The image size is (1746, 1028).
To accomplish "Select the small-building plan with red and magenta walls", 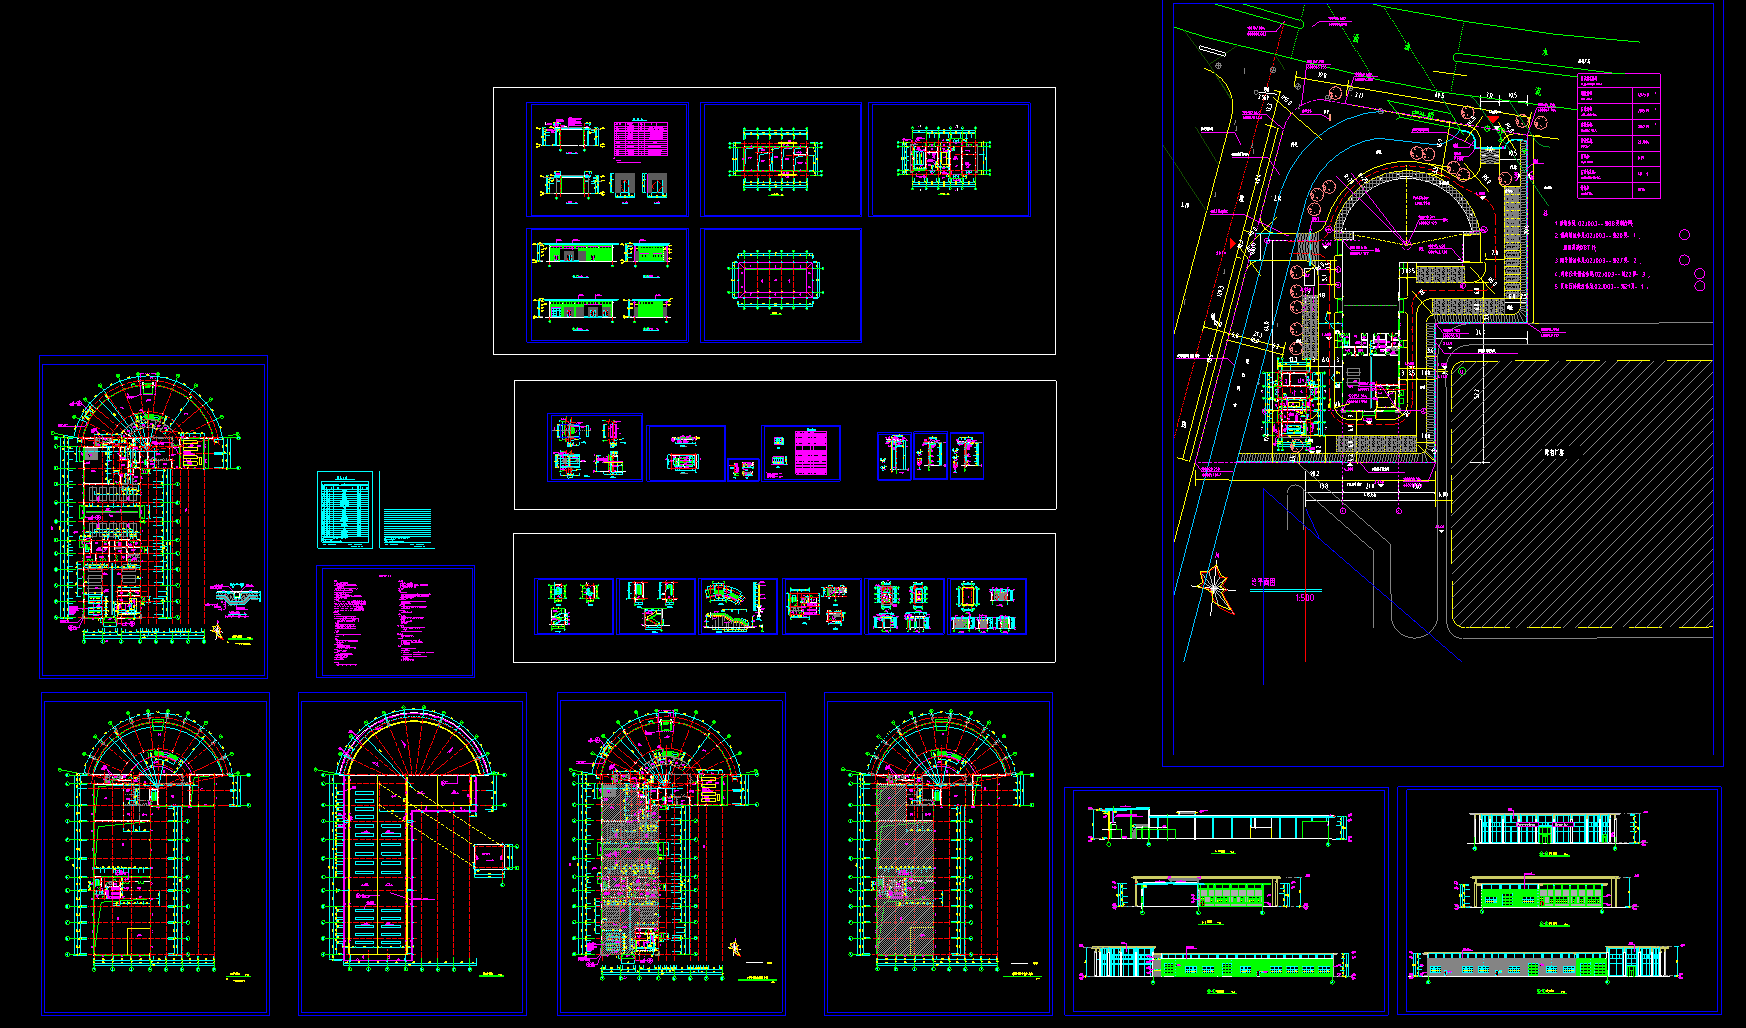I will point(950,159).
